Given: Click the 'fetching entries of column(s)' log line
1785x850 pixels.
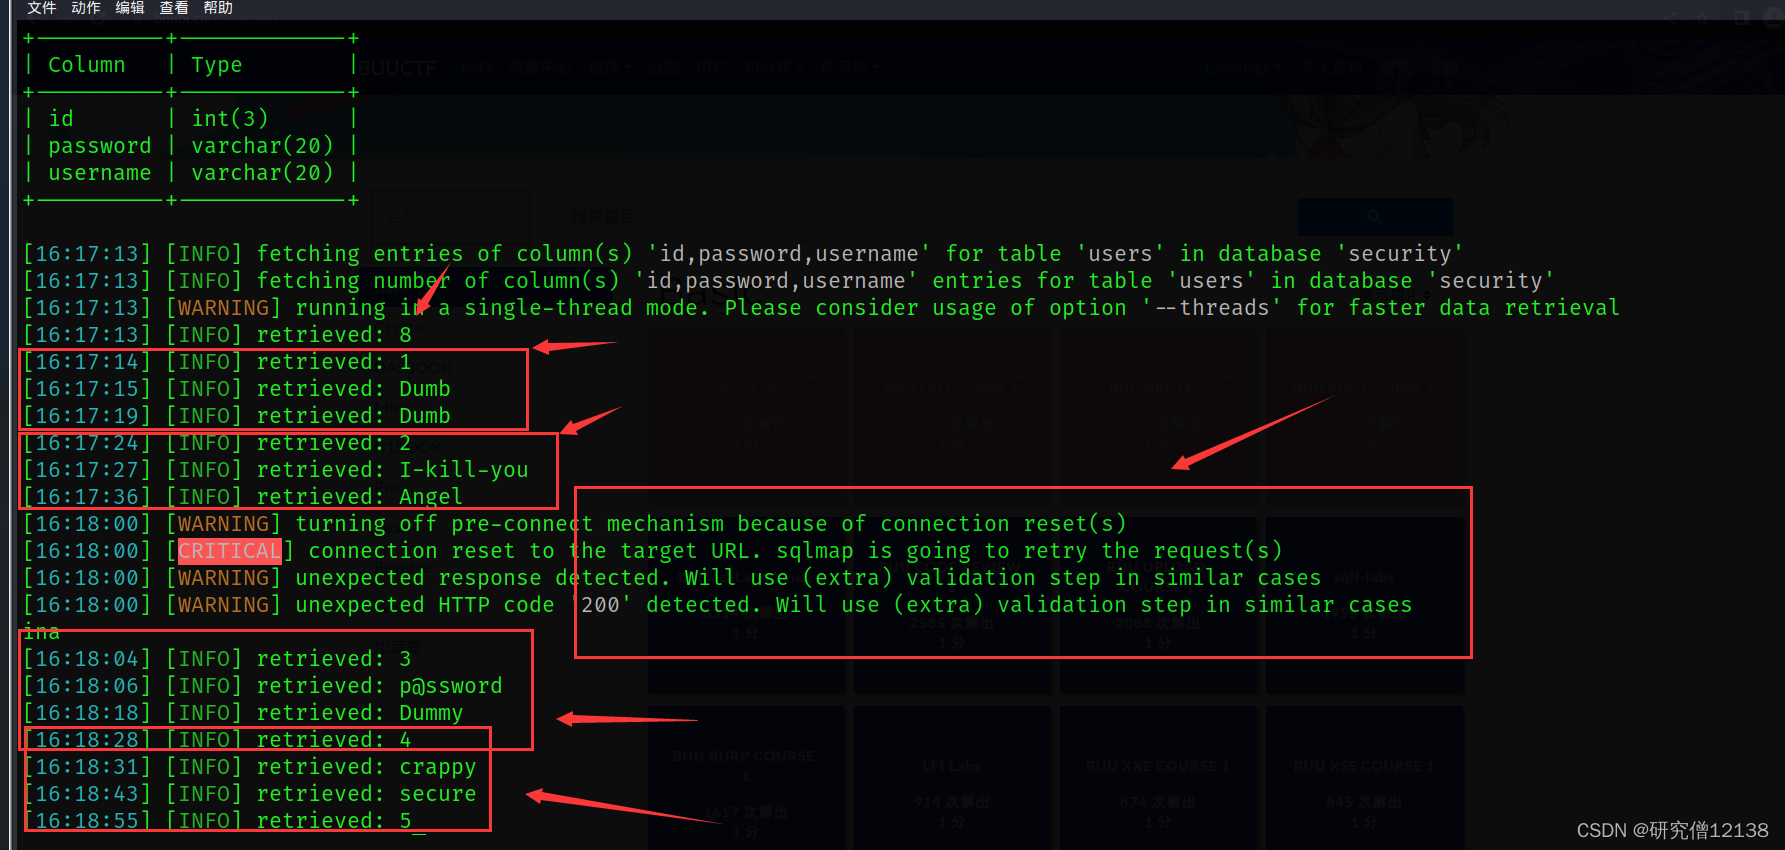Looking at the screenshot, I should (743, 254).
